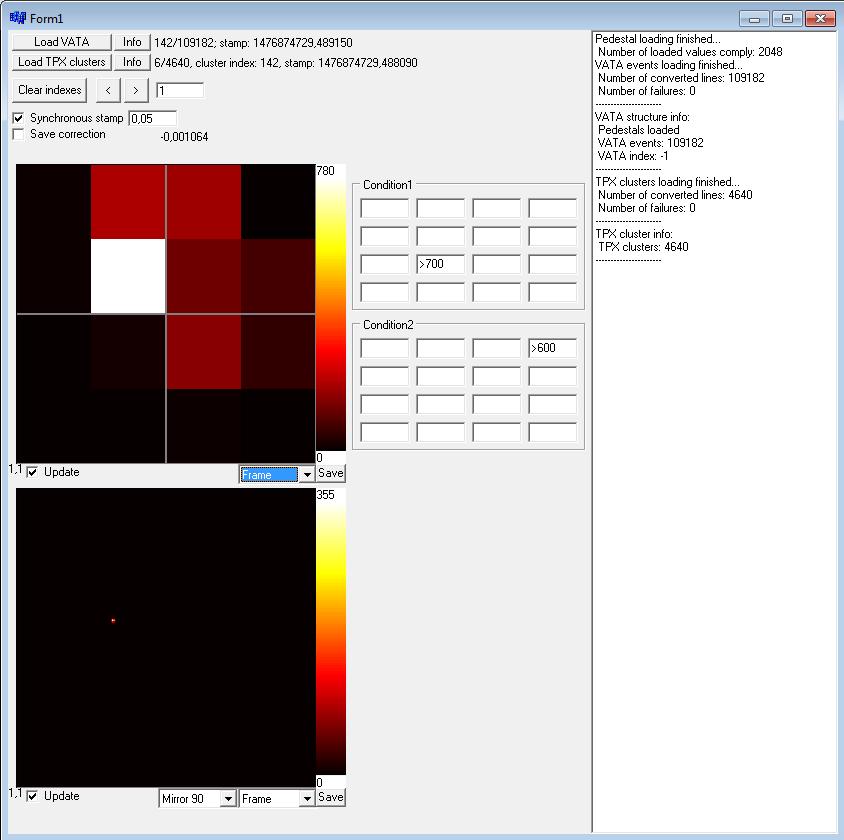Image resolution: width=844 pixels, height=840 pixels.
Task: Open Info beside Load TPX clusters
Action: click(132, 62)
